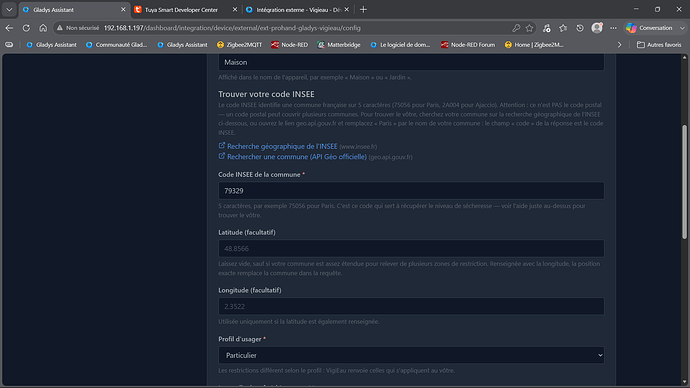Open a new browser tab

tap(363, 9)
